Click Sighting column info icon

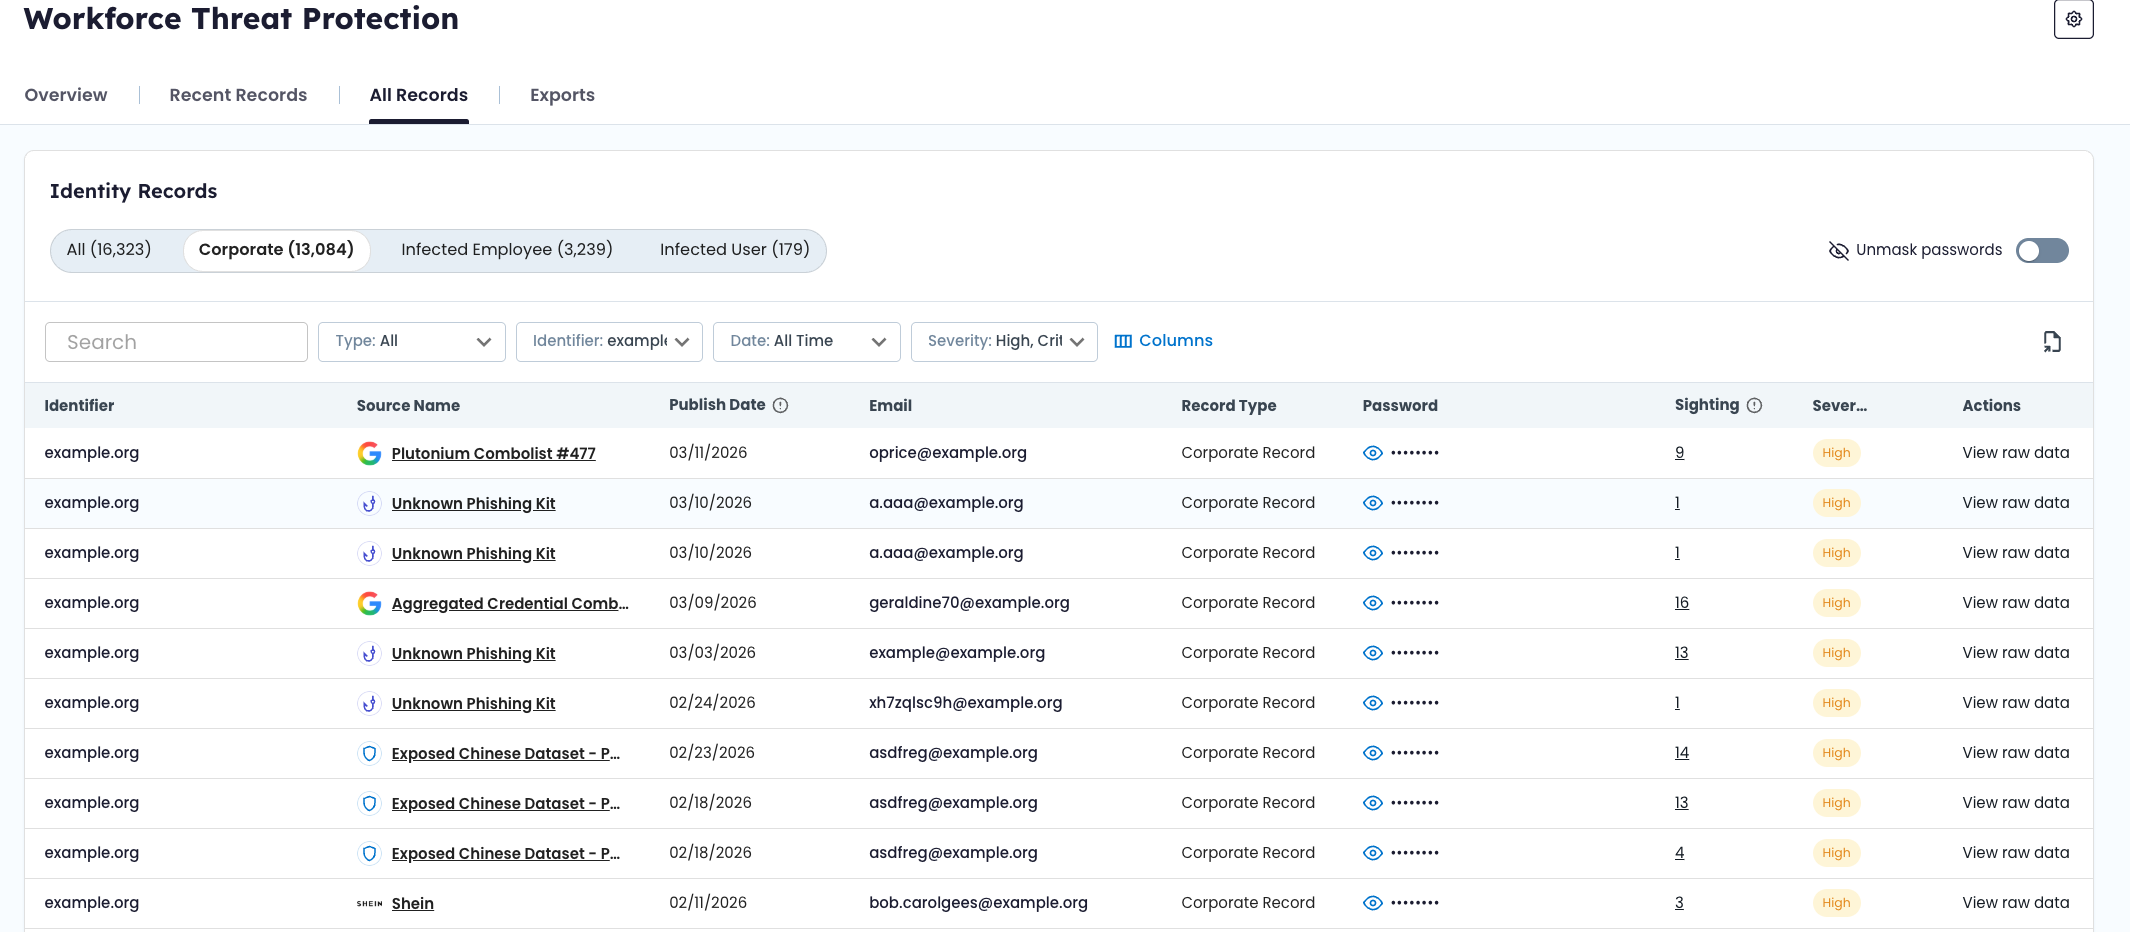pyautogui.click(x=1754, y=405)
